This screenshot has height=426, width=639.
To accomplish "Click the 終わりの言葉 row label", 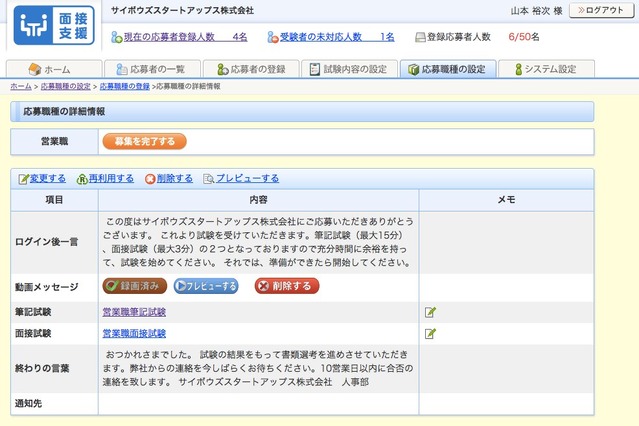I will (x=42, y=368).
